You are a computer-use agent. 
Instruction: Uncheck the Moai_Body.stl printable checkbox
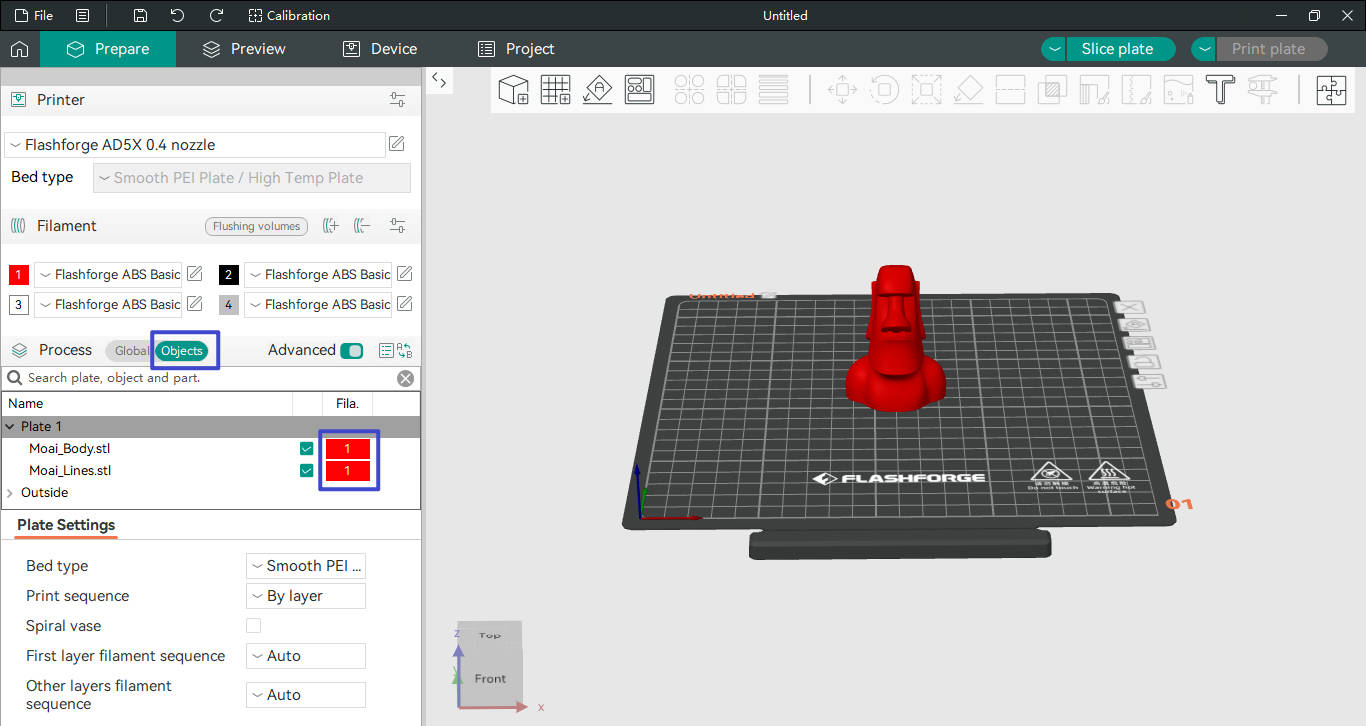(x=307, y=449)
